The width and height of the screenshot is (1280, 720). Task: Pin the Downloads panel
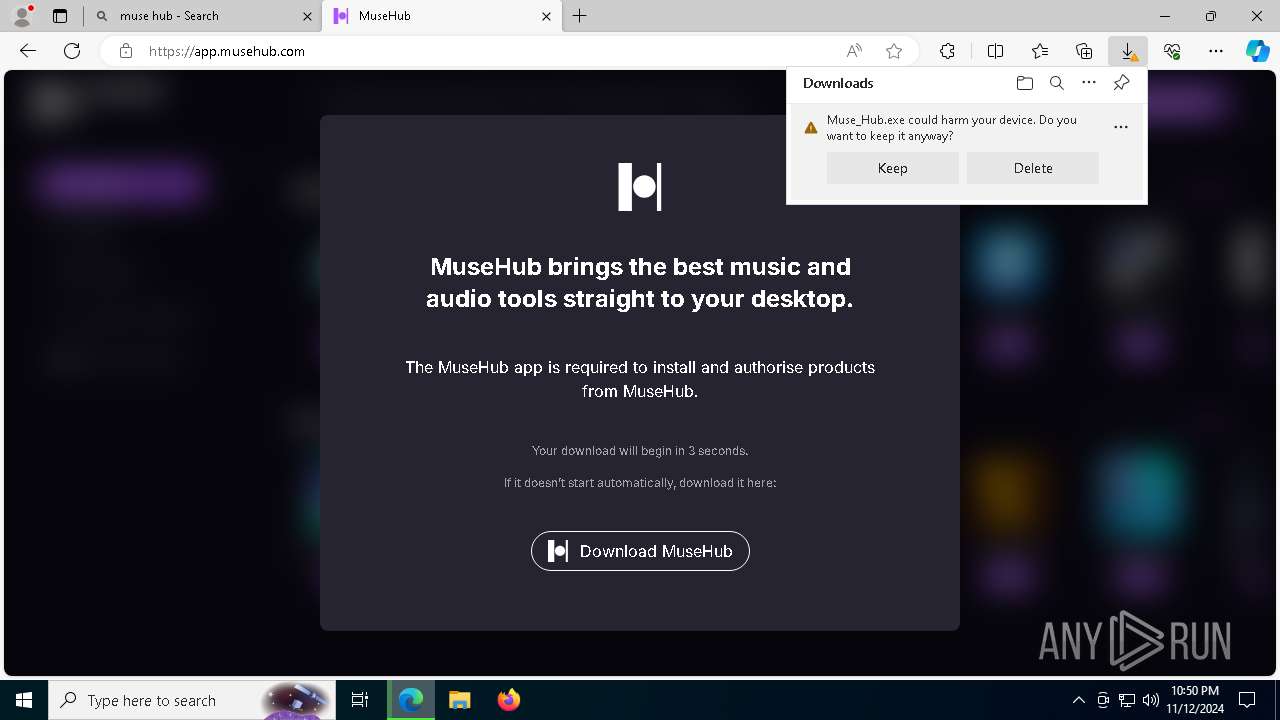[1122, 83]
